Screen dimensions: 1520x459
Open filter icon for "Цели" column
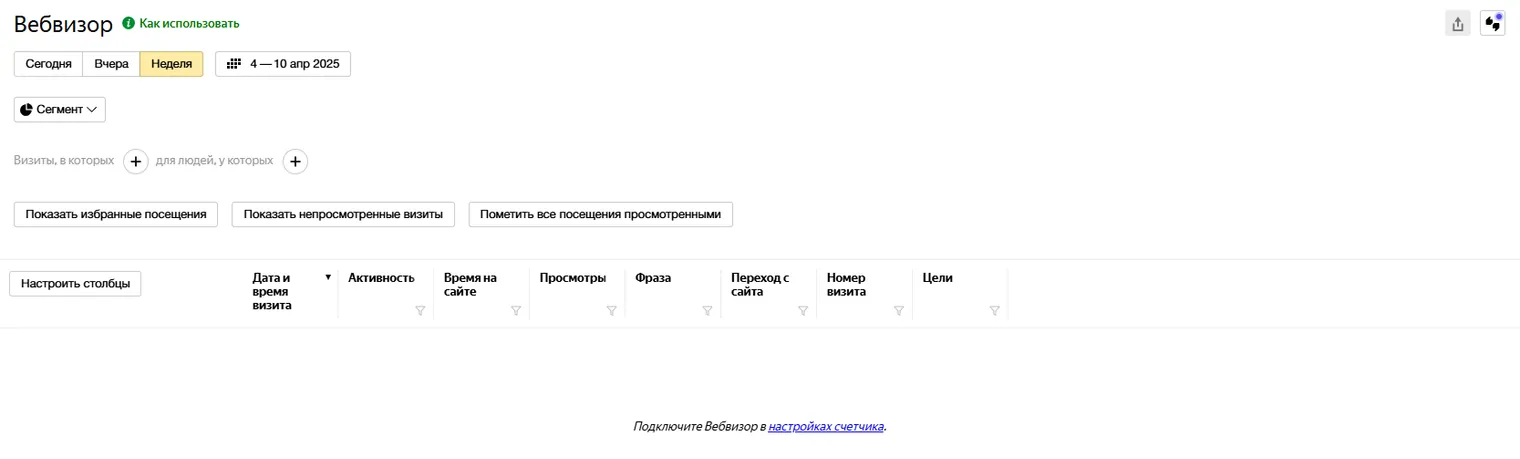(x=994, y=311)
